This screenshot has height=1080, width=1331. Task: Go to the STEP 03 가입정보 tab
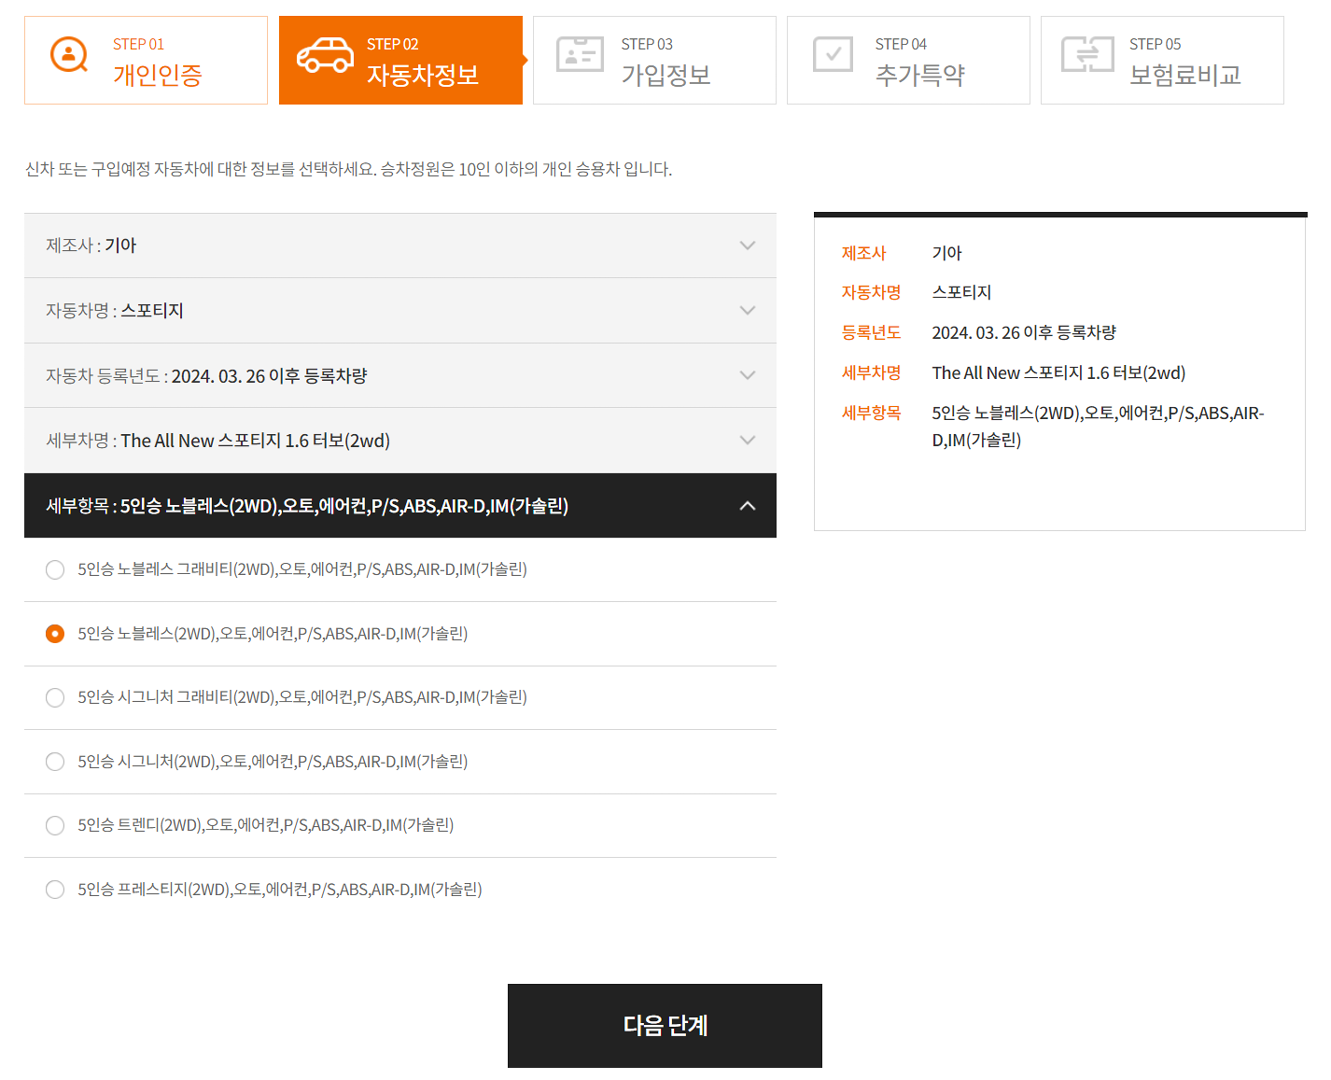[654, 60]
